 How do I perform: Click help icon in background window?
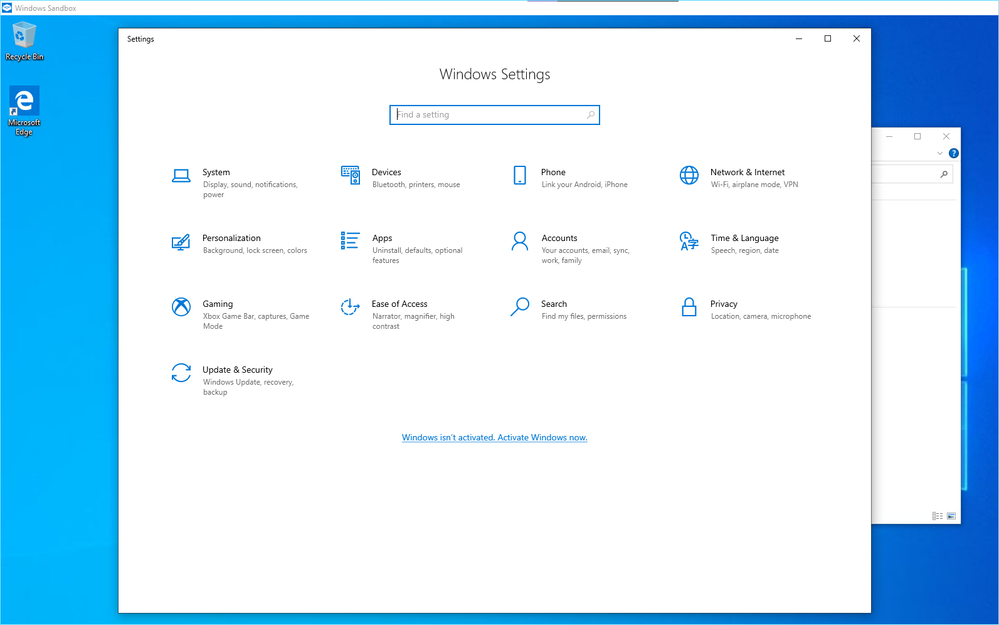pos(954,153)
